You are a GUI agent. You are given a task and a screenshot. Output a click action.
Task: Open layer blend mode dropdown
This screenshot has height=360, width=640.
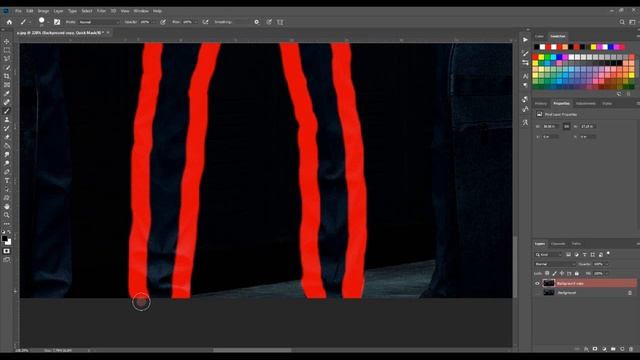tap(555, 264)
